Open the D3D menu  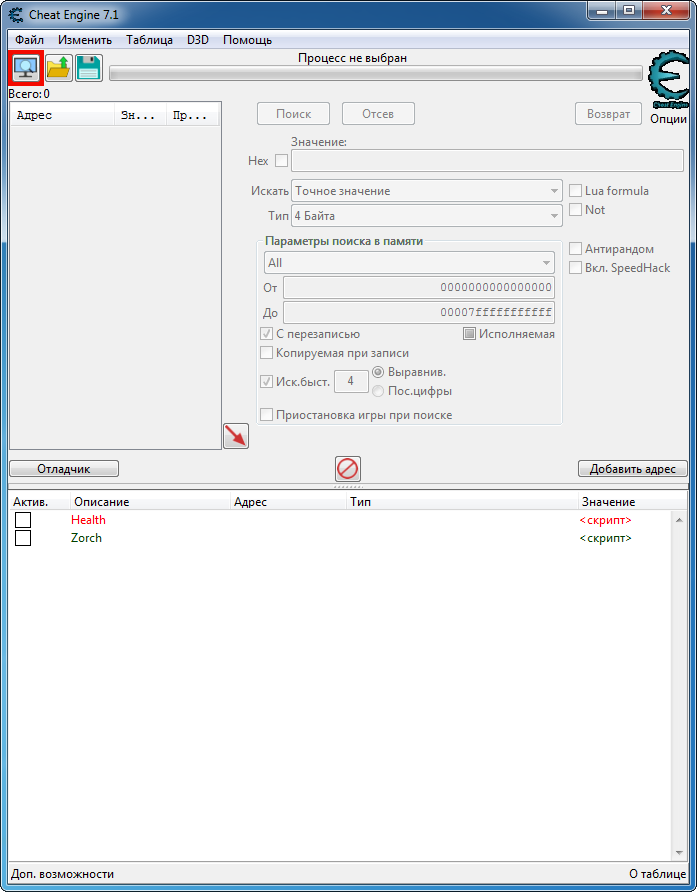198,40
